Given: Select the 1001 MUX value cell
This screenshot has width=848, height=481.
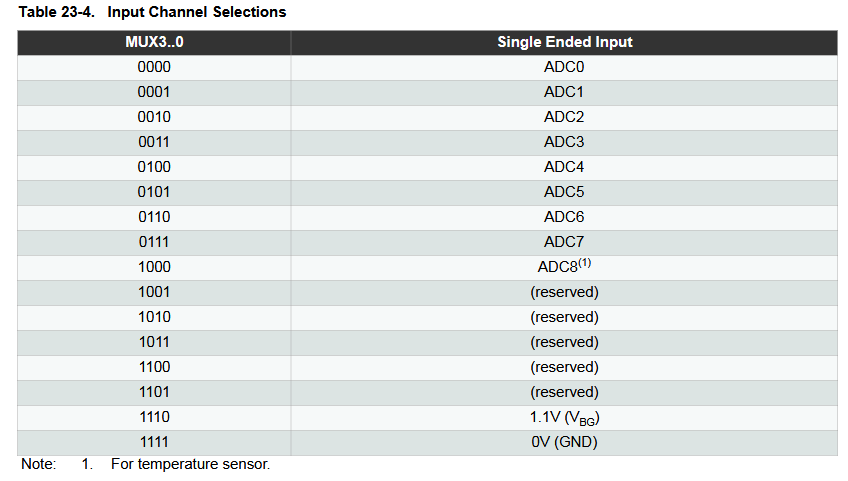Looking at the screenshot, I should (154, 292).
